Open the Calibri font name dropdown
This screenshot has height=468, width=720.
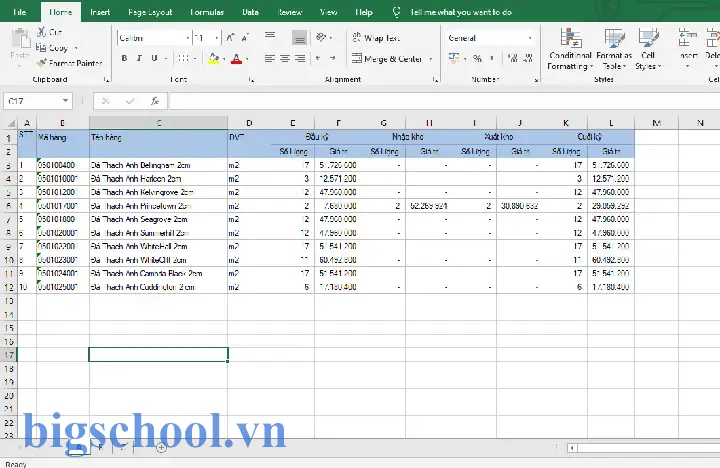click(x=187, y=38)
